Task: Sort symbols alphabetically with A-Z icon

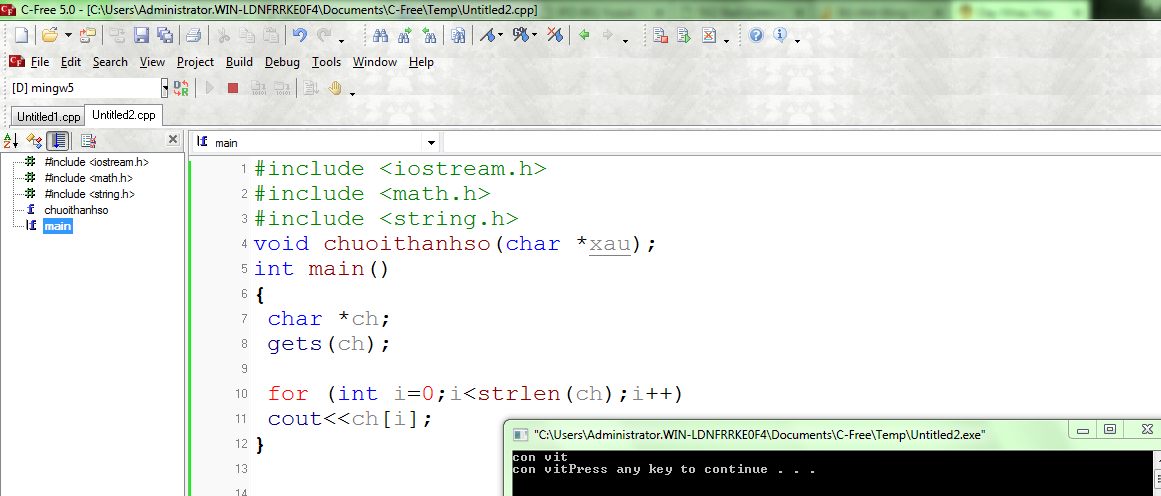Action: [11, 141]
